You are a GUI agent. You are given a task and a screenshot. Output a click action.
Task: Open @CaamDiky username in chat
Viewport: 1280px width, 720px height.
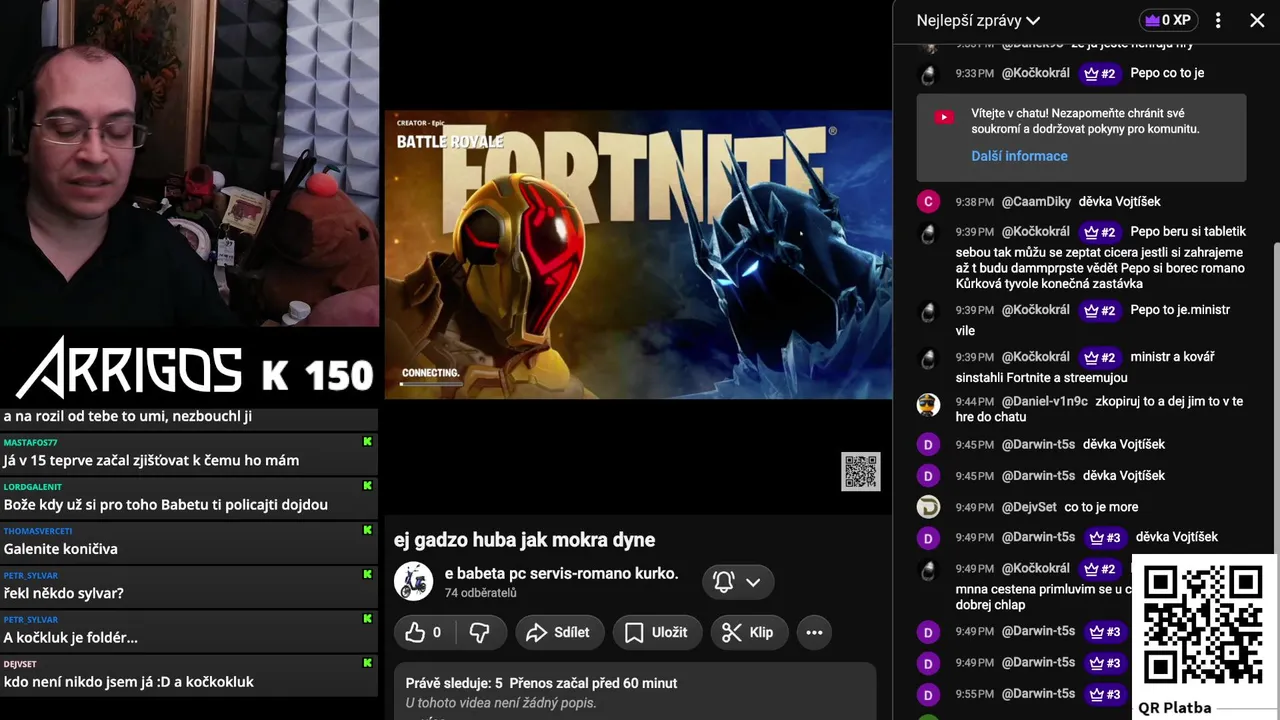tap(1036, 202)
